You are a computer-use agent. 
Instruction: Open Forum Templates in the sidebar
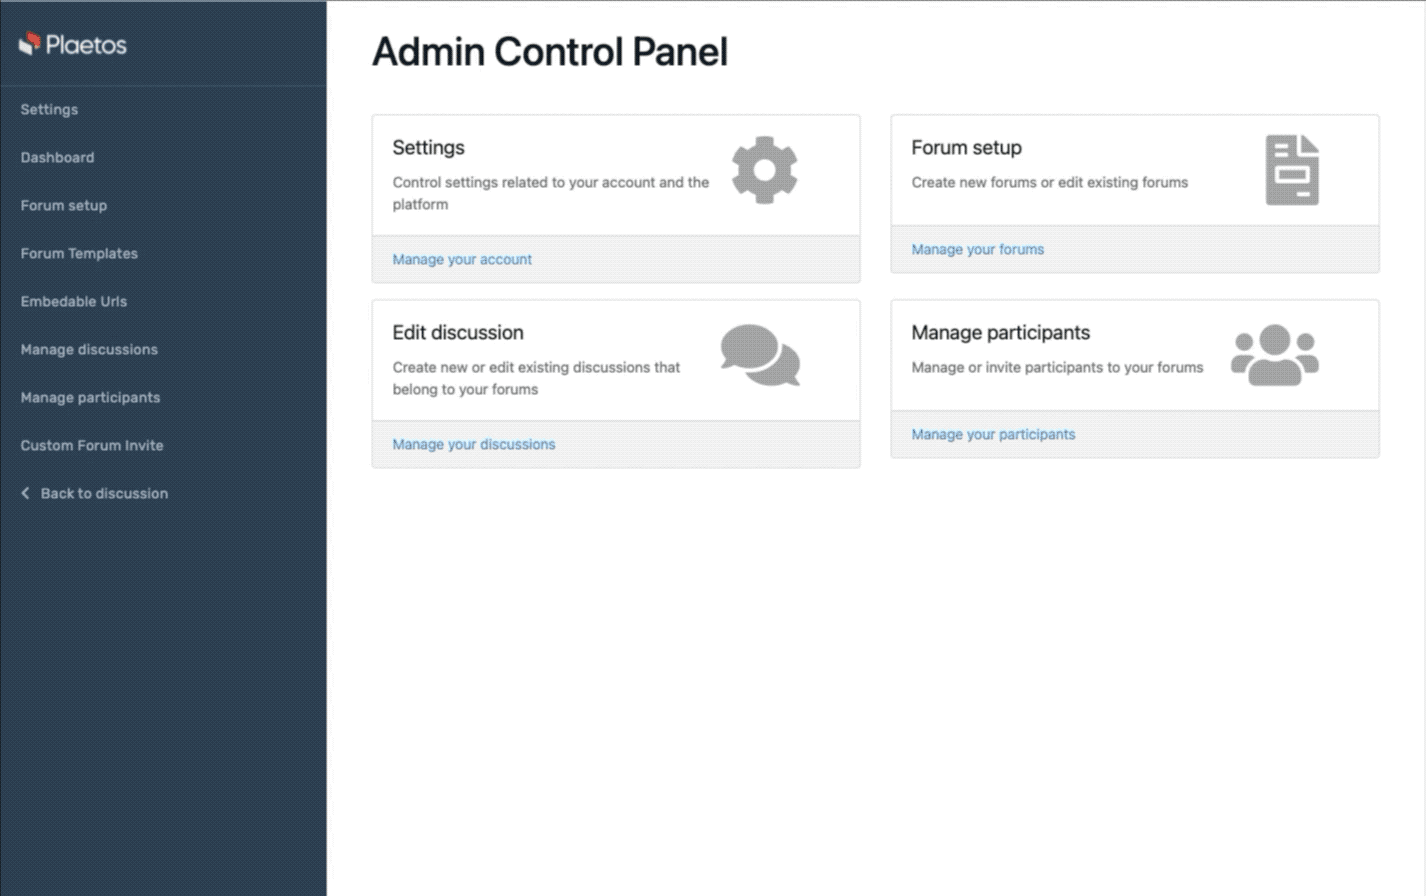tap(79, 254)
